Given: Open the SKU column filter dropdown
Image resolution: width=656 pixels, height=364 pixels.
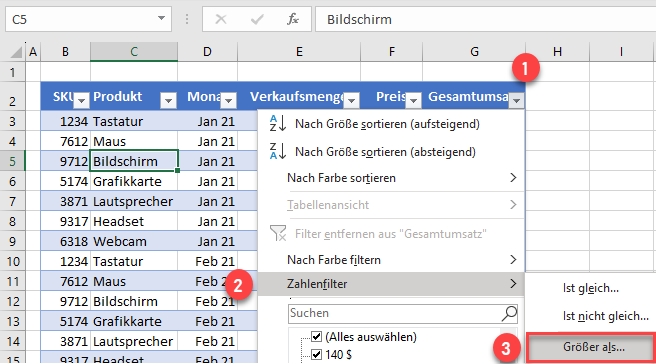Looking at the screenshot, I should [x=82, y=100].
